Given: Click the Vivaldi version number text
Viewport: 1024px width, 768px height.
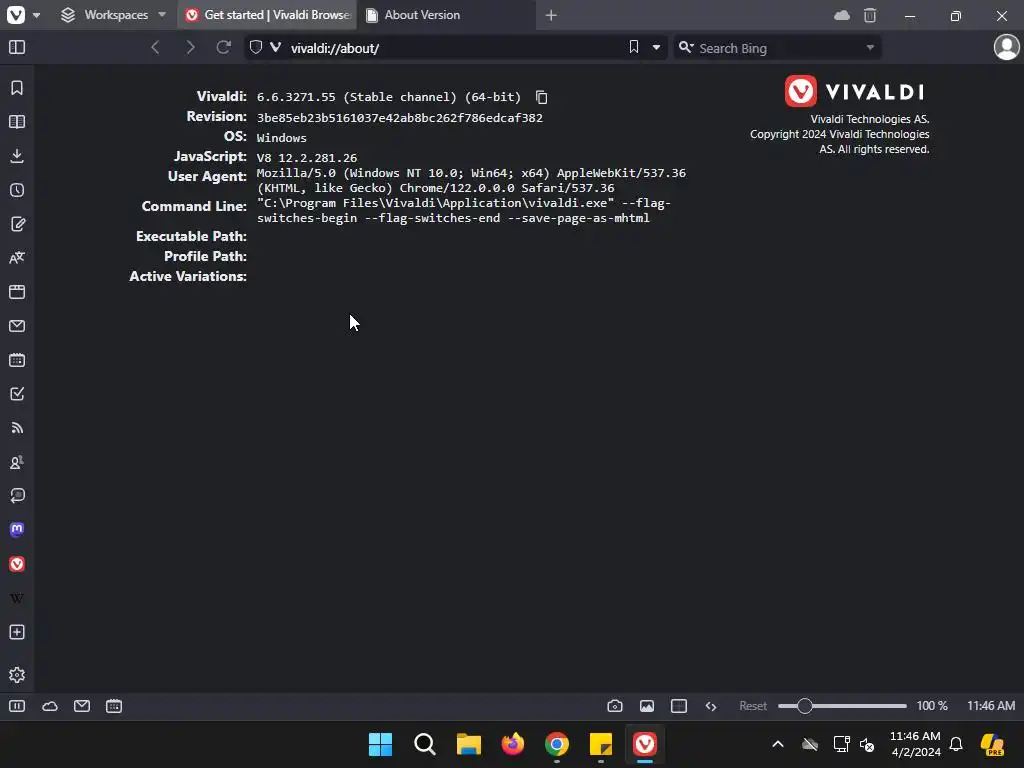Looking at the screenshot, I should [389, 97].
